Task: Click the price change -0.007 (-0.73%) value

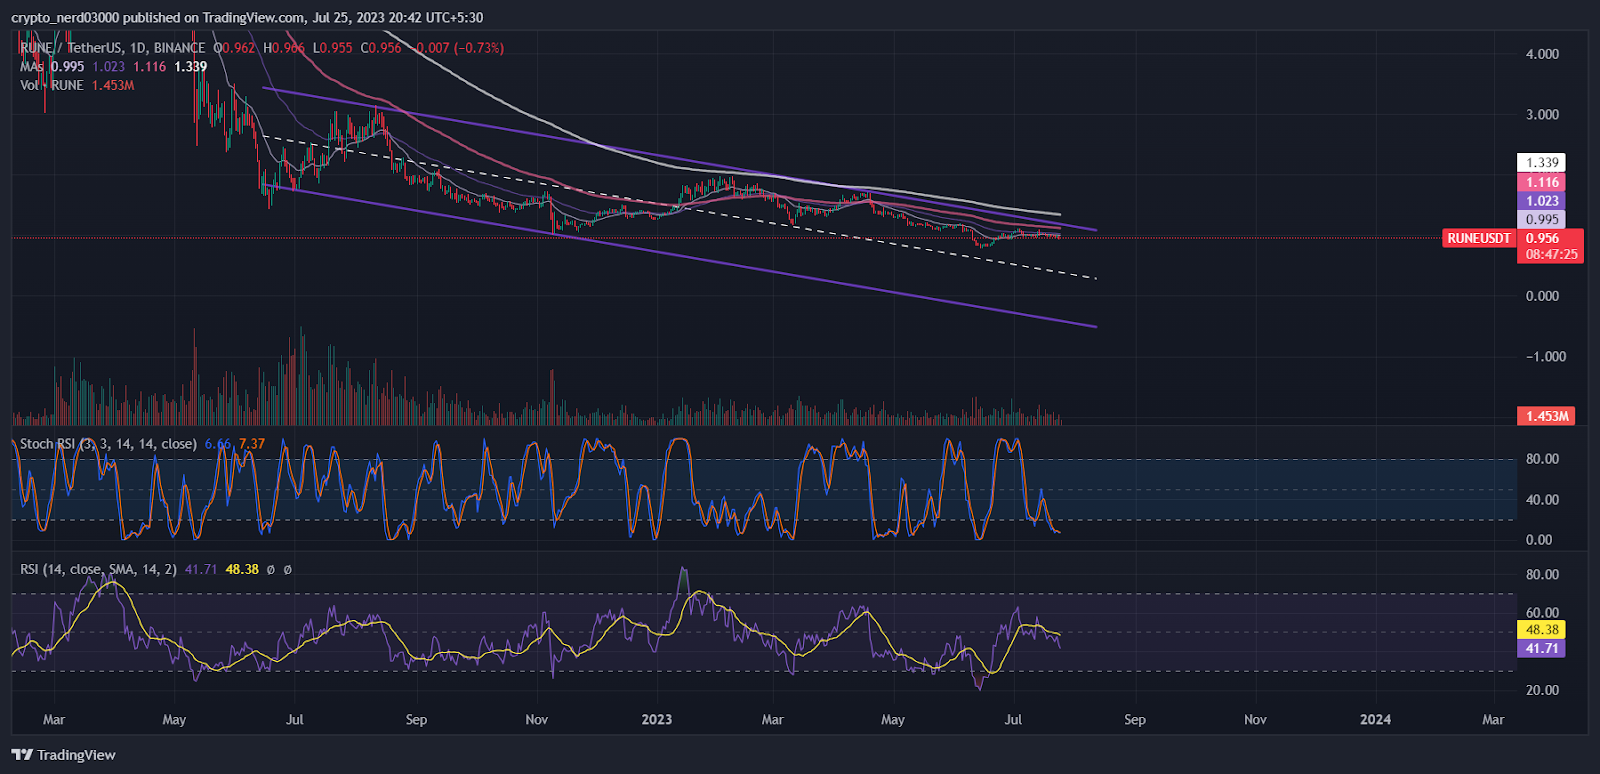Action: click(x=459, y=48)
